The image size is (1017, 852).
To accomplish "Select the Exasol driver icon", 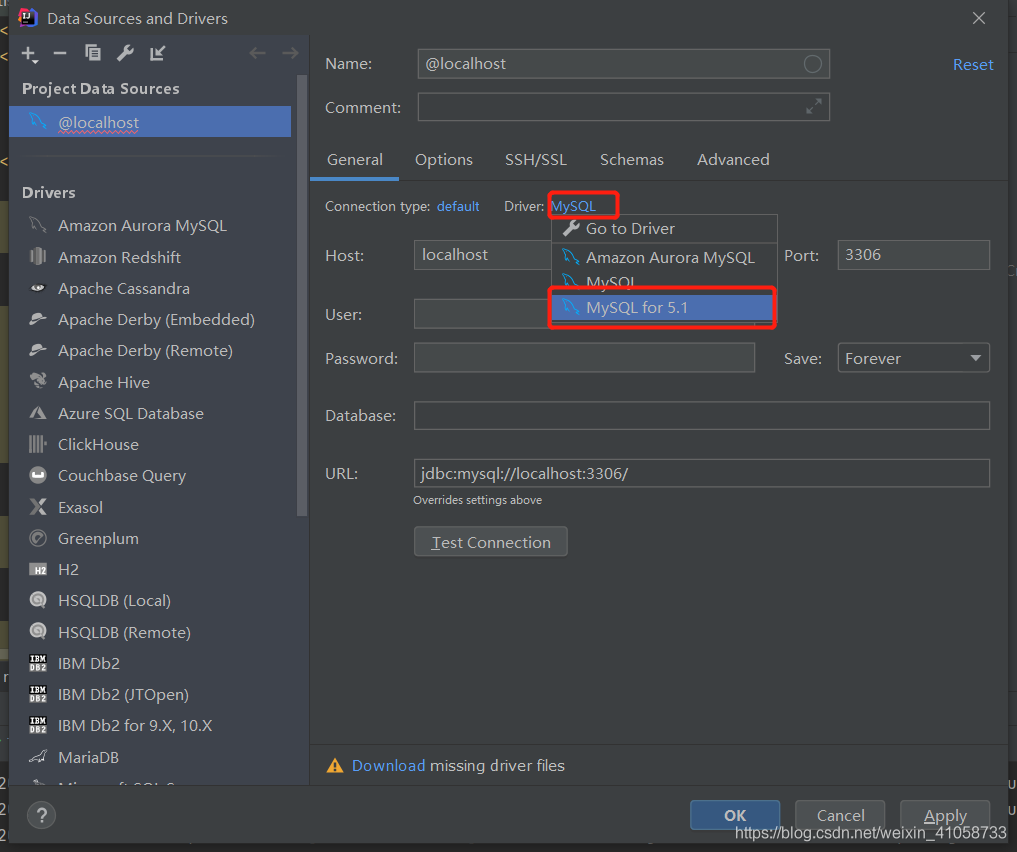I will tap(38, 506).
